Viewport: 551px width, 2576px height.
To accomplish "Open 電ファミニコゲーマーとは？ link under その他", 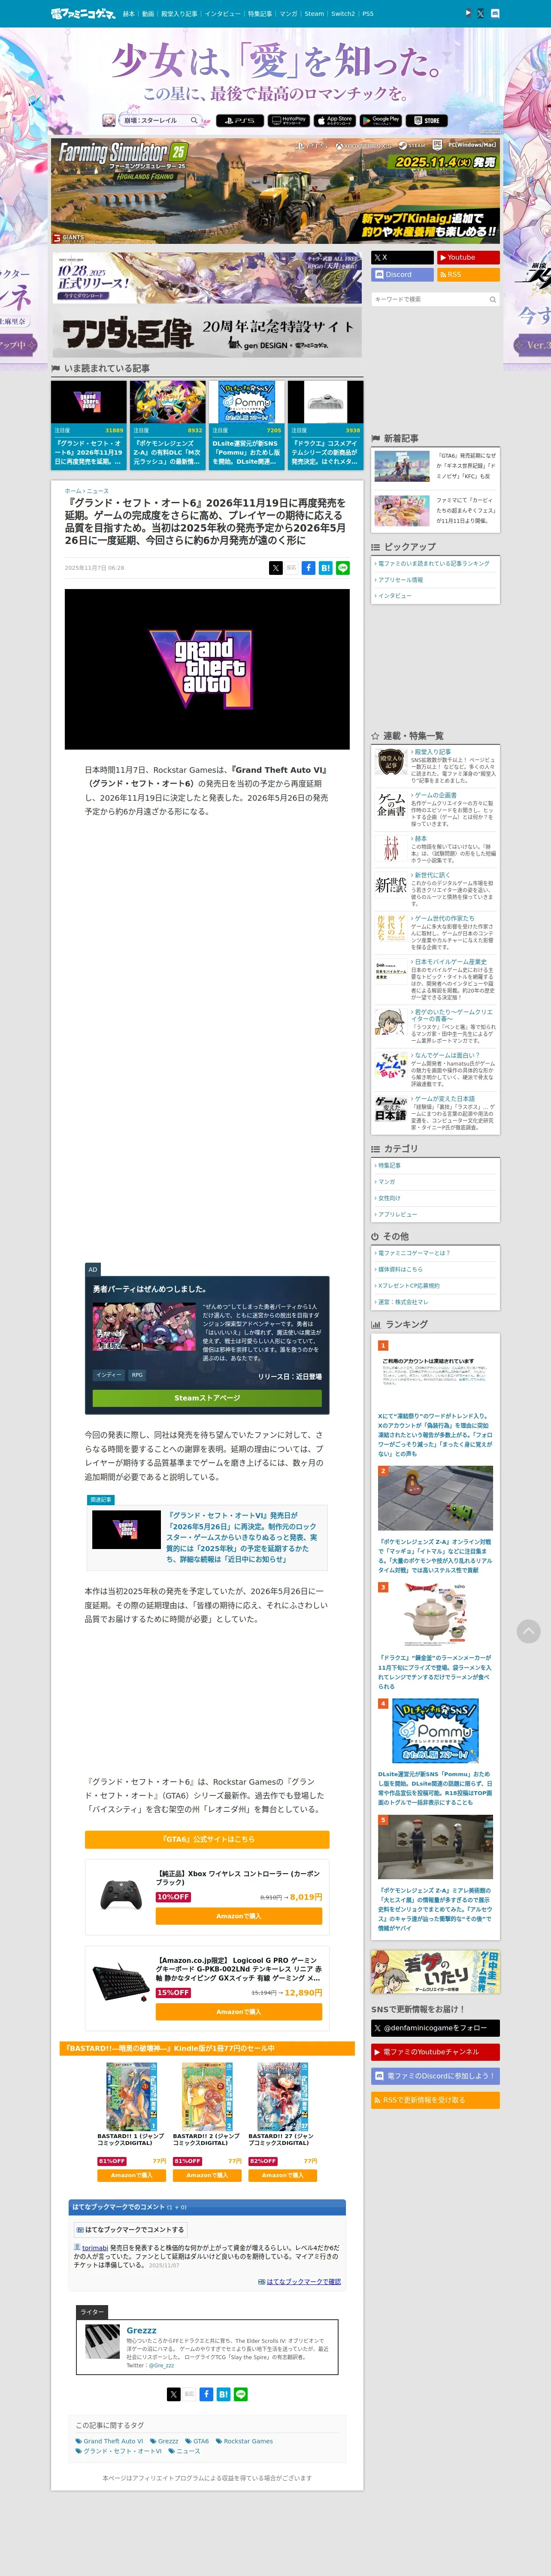I will (413, 1253).
